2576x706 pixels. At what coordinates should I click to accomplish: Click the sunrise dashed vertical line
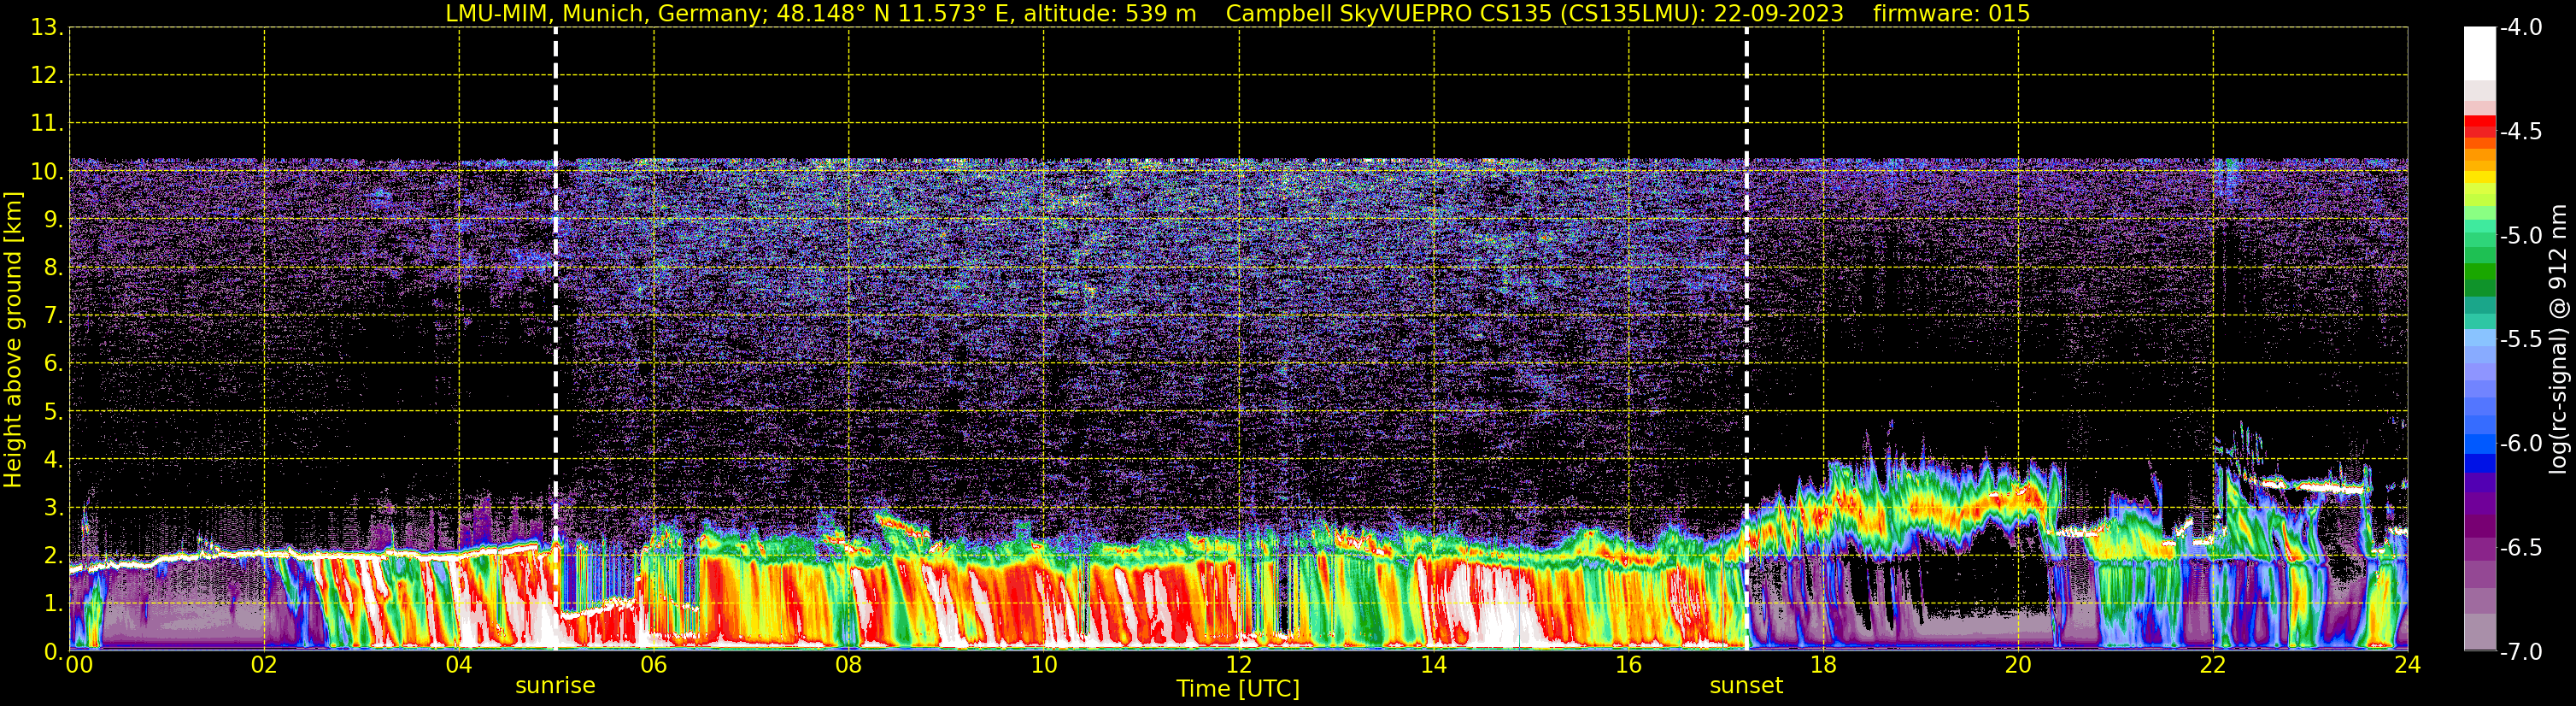(x=555, y=338)
